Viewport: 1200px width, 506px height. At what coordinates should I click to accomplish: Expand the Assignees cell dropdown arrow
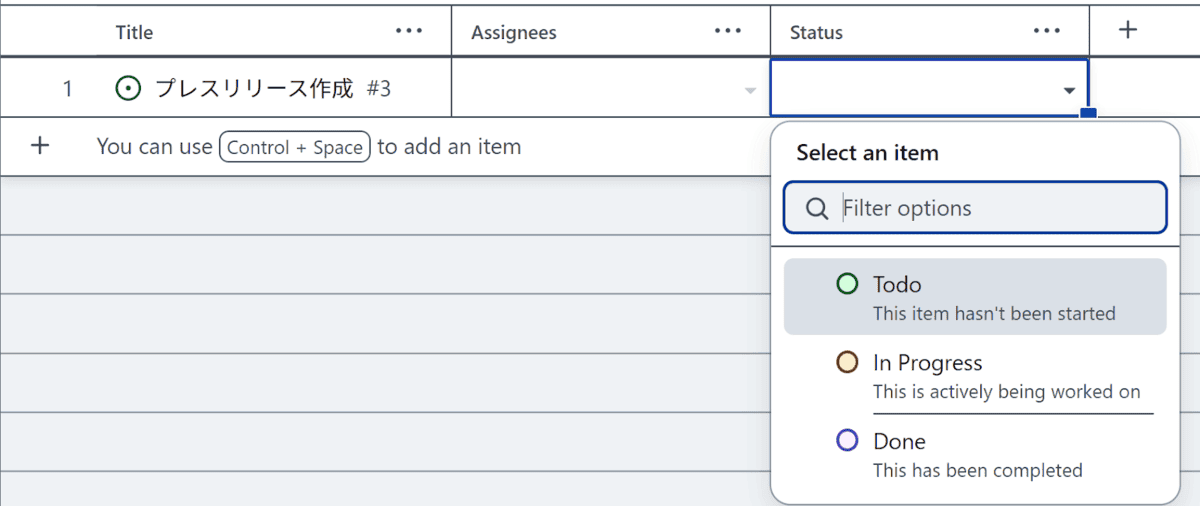click(x=750, y=90)
